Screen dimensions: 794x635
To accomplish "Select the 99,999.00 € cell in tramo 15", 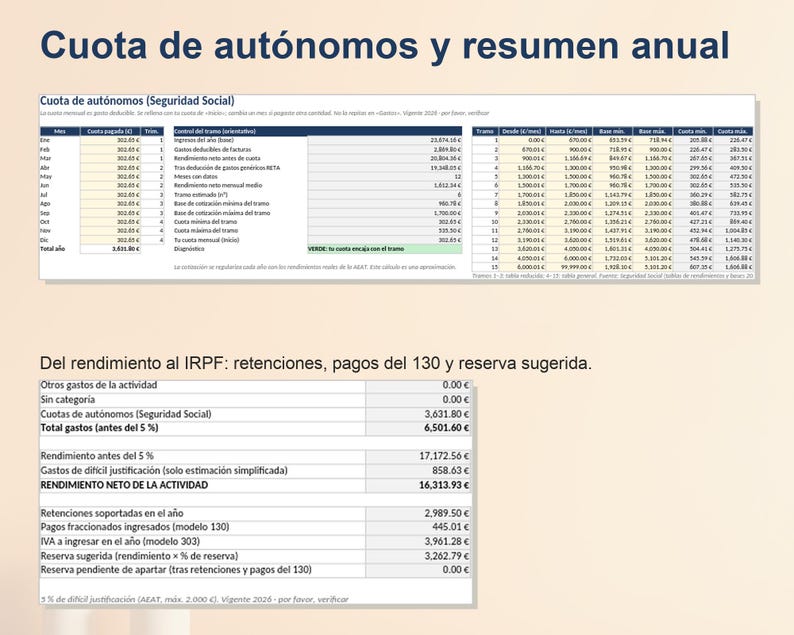I will tap(569, 267).
